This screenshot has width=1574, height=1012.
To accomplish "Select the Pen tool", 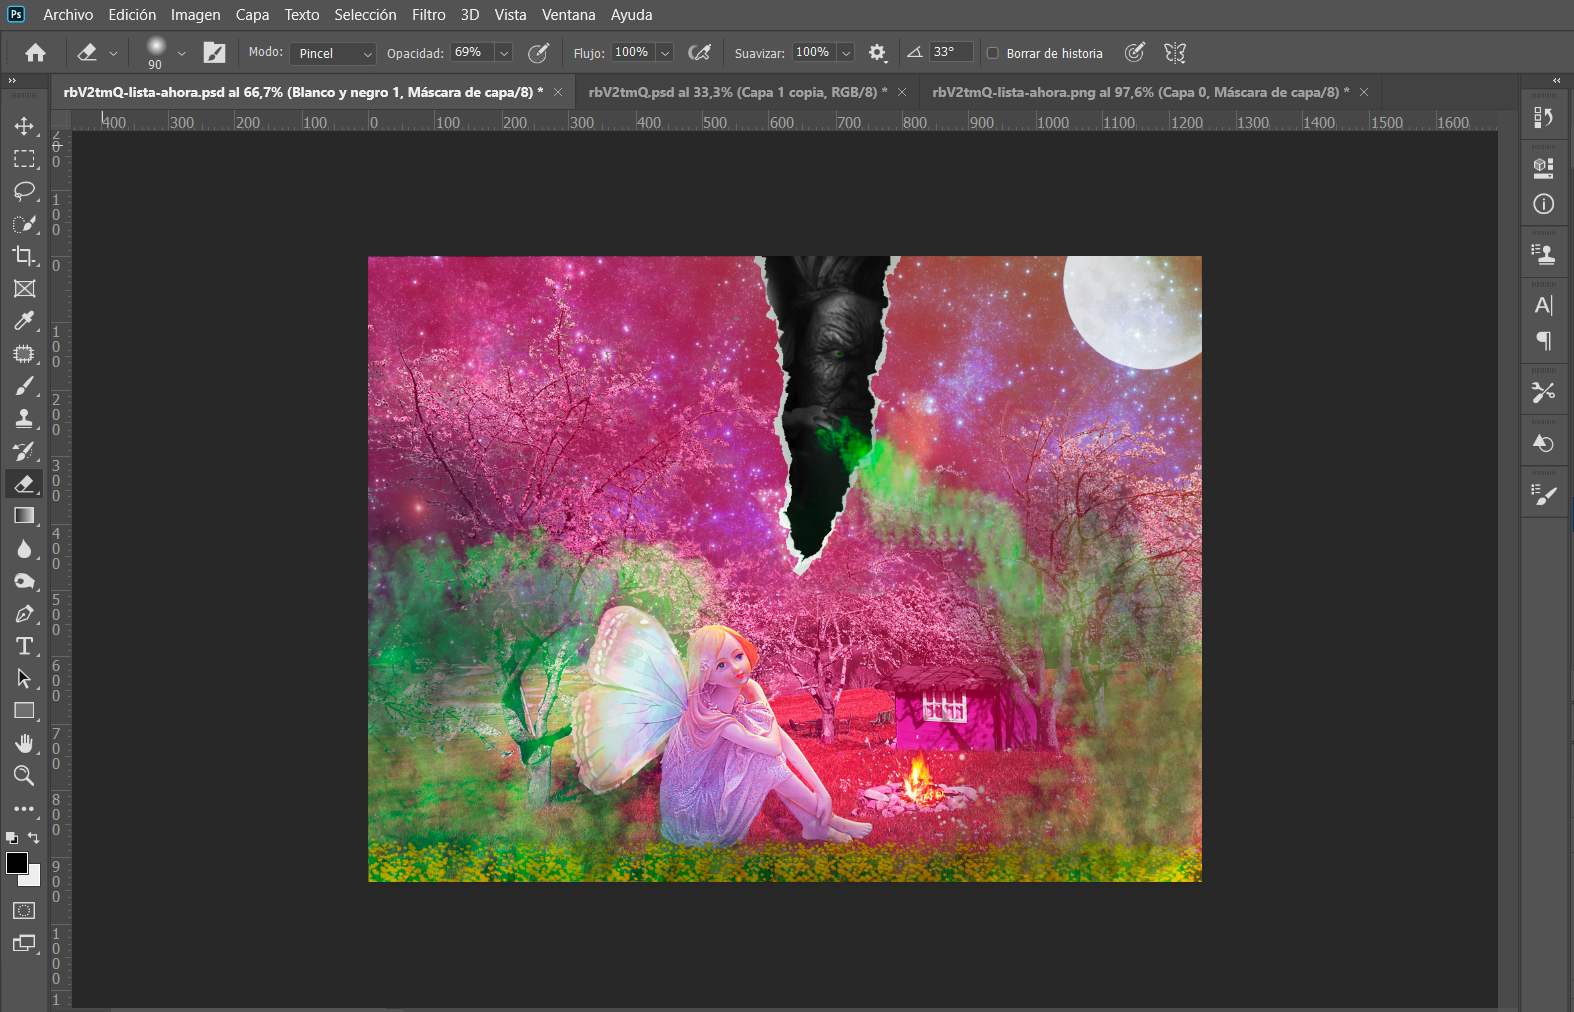I will 24,614.
